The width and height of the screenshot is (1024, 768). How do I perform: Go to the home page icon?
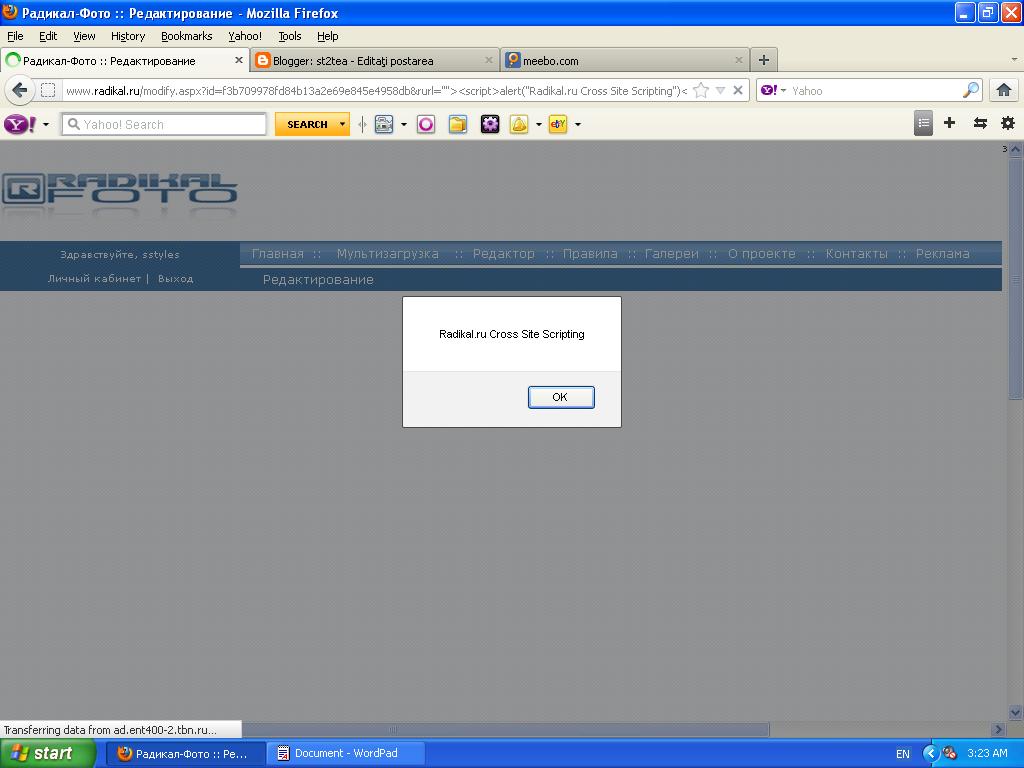[1004, 90]
